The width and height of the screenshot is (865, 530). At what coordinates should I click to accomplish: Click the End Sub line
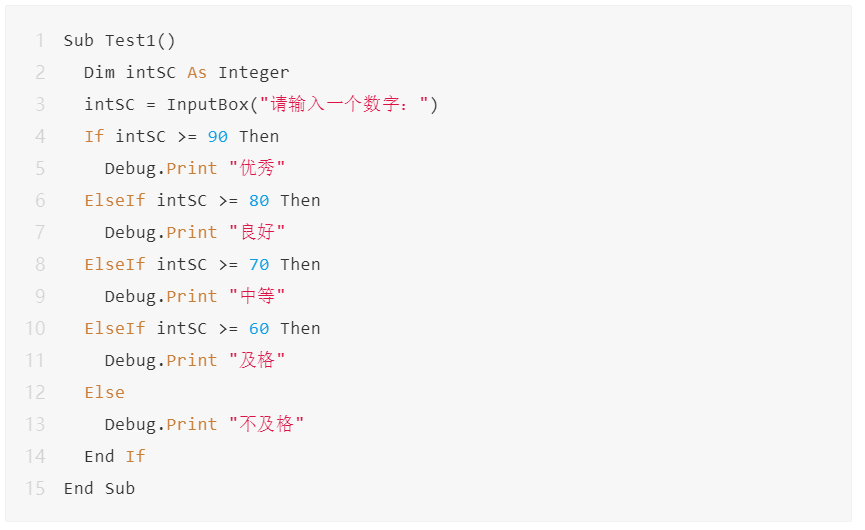click(99, 489)
